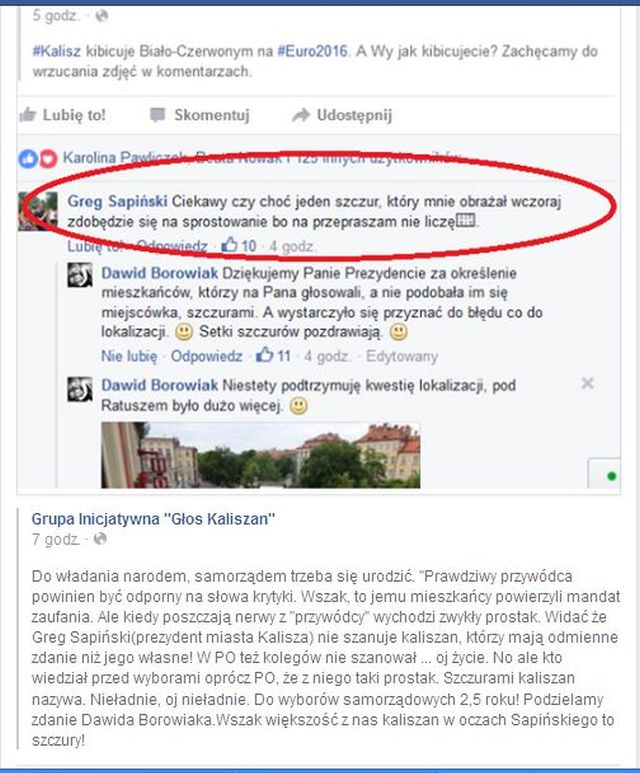Open Grupa Inicjatywna "Głos Kaliszan" page link
This screenshot has height=773, width=640.
click(x=153, y=519)
